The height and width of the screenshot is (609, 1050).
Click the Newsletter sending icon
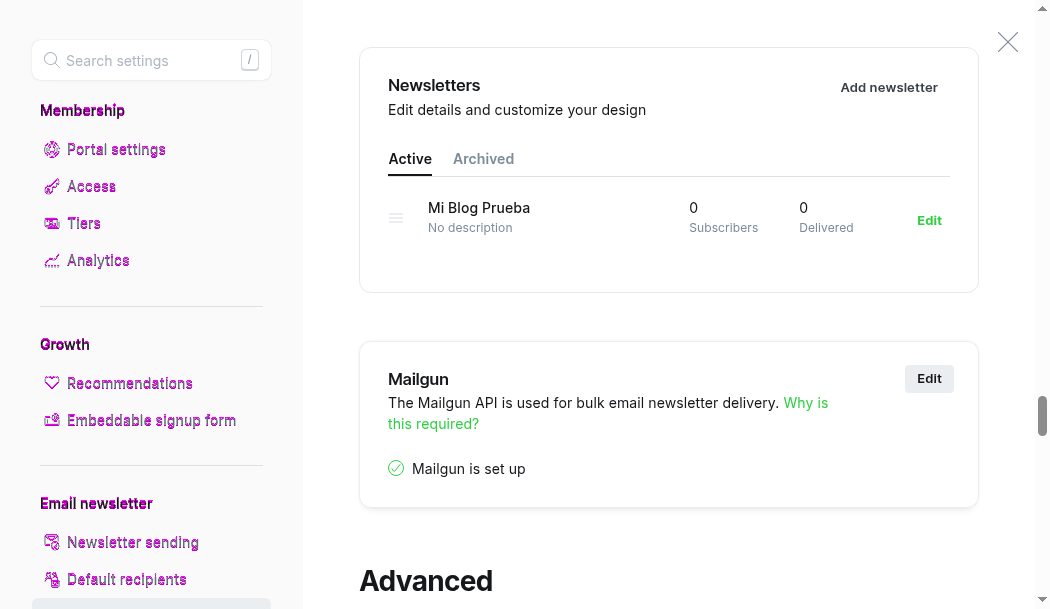pyautogui.click(x=52, y=542)
